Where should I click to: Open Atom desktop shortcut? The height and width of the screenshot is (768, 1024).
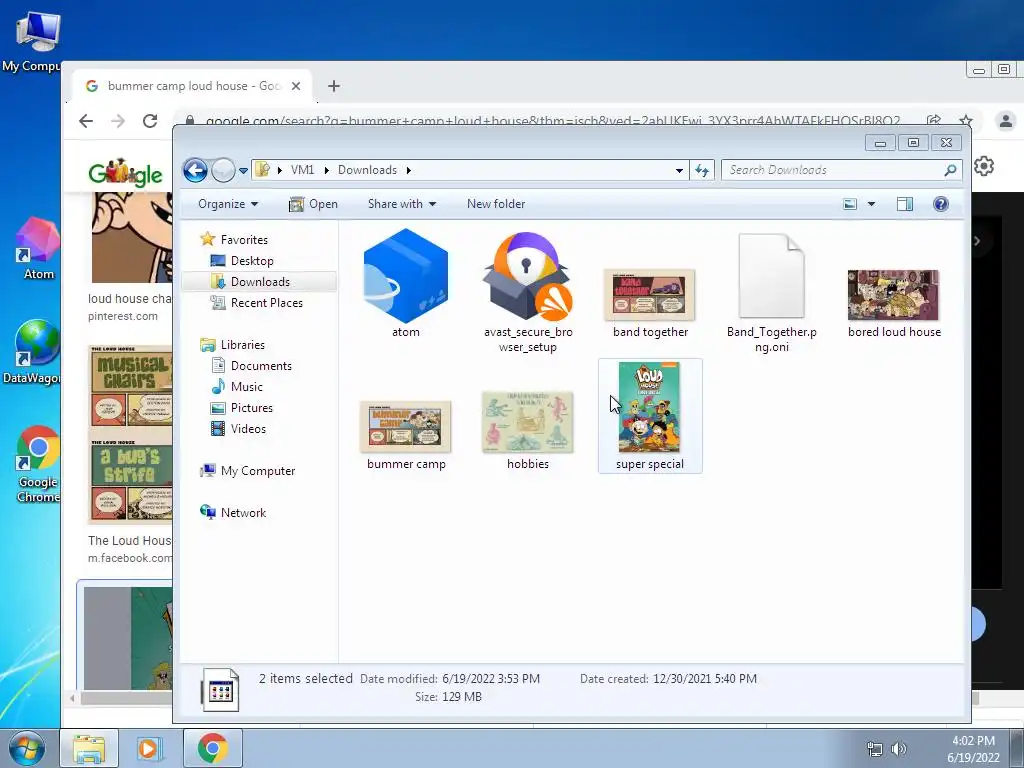38,248
